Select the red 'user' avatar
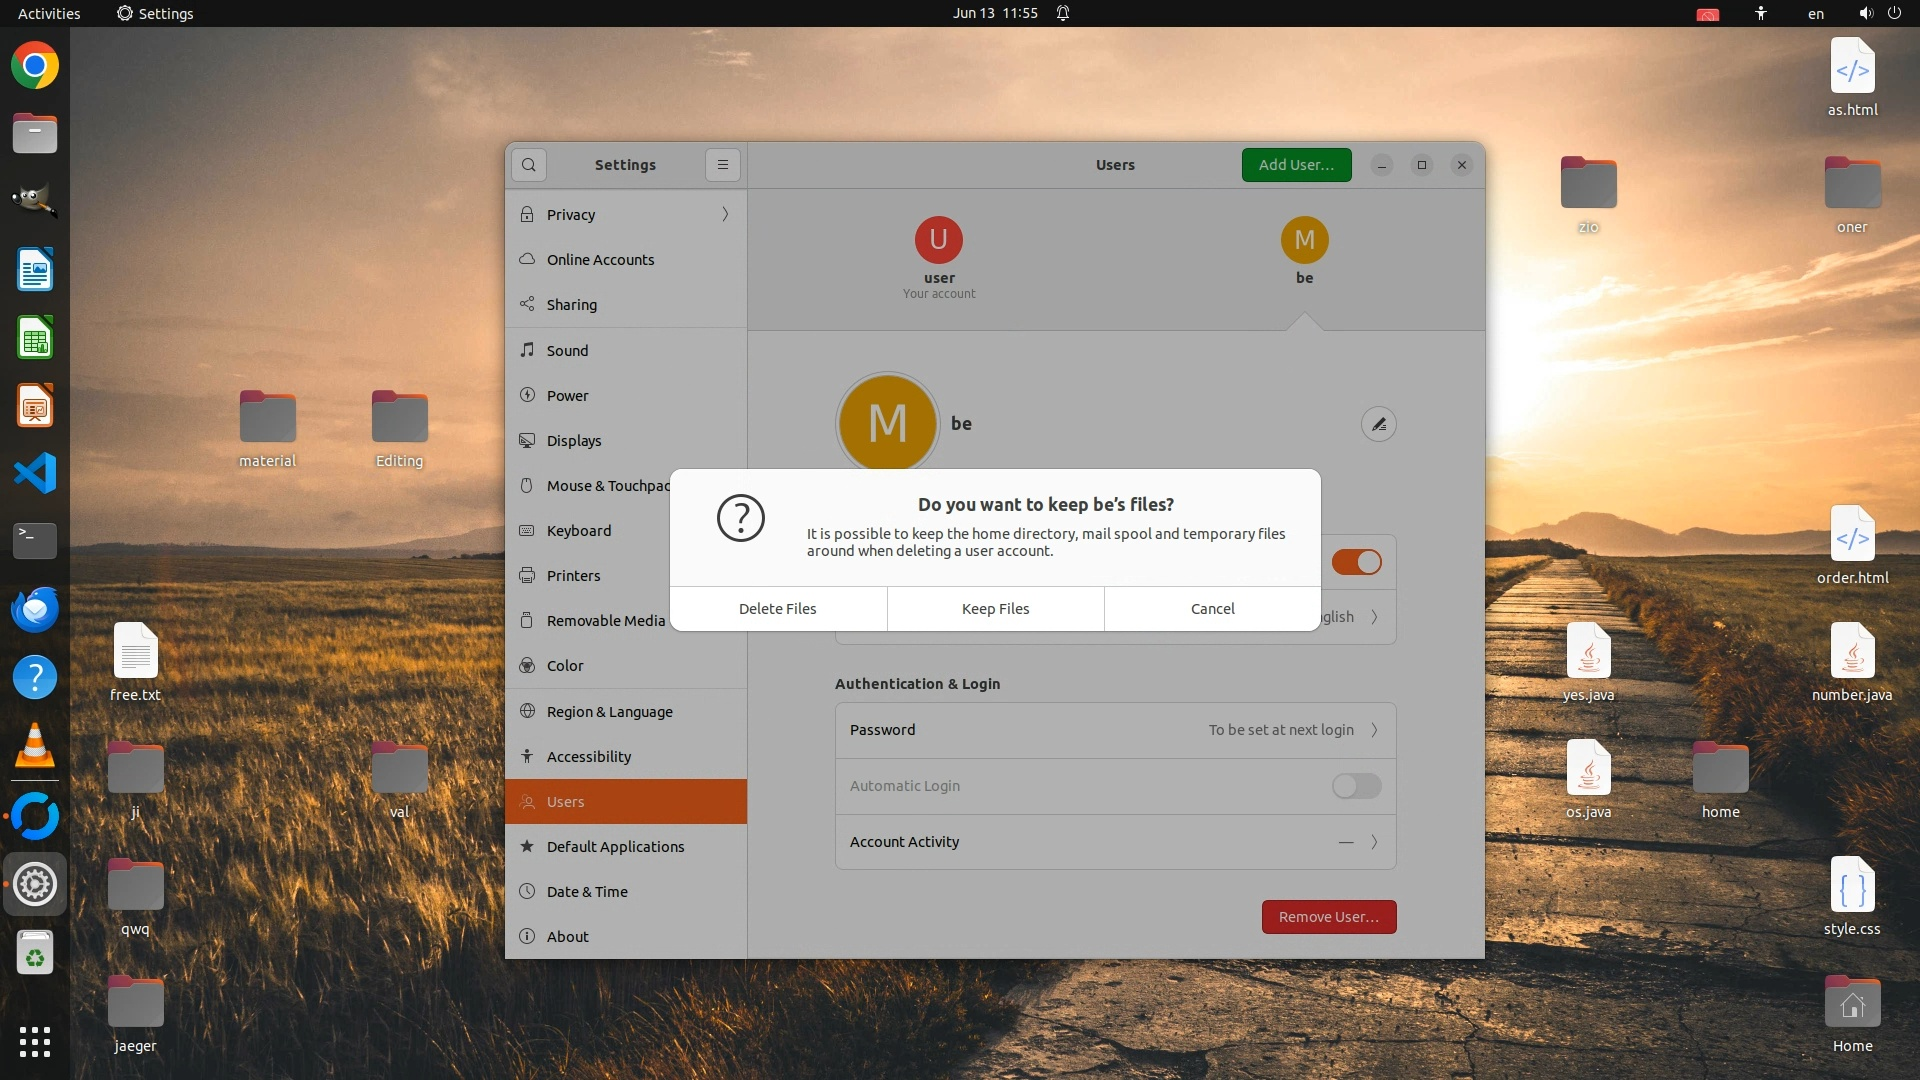 click(x=938, y=240)
